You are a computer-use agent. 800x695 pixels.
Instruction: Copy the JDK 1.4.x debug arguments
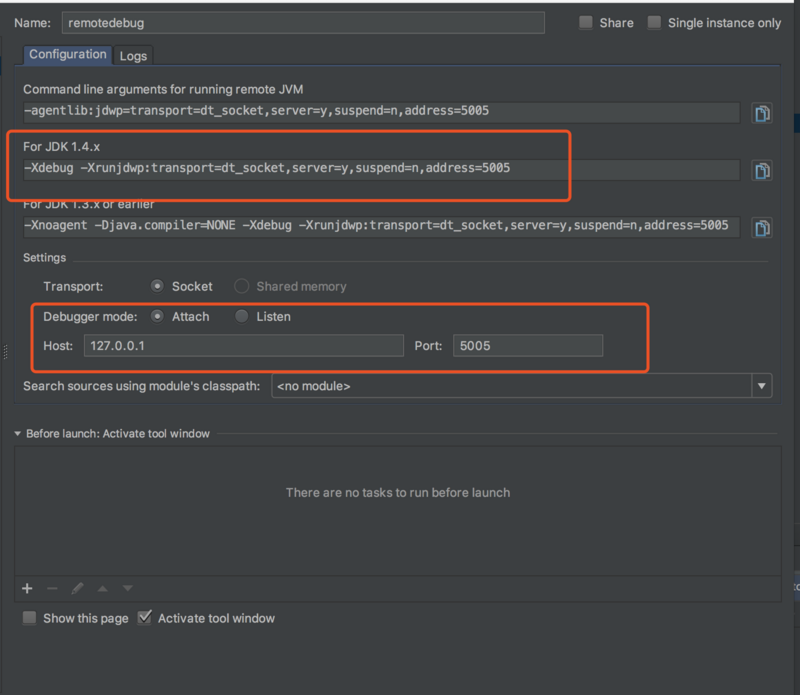tap(762, 169)
